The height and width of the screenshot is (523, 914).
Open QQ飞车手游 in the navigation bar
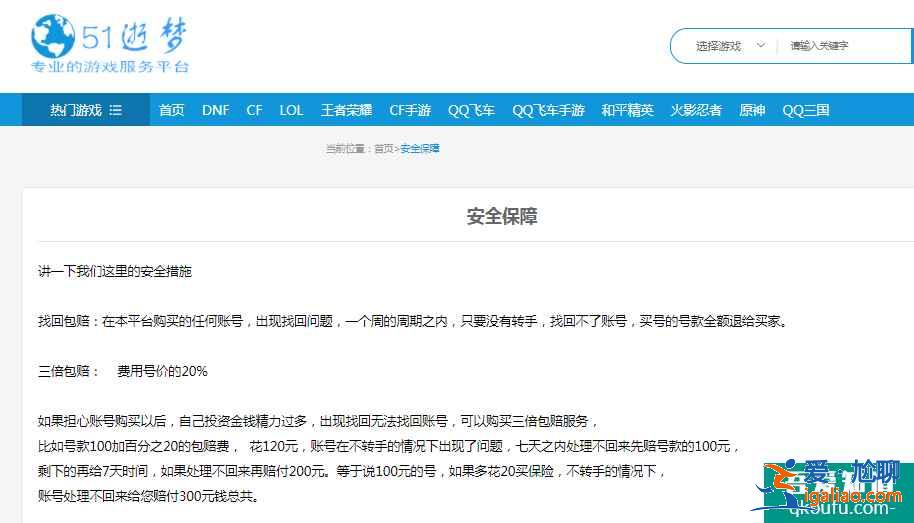pos(548,110)
